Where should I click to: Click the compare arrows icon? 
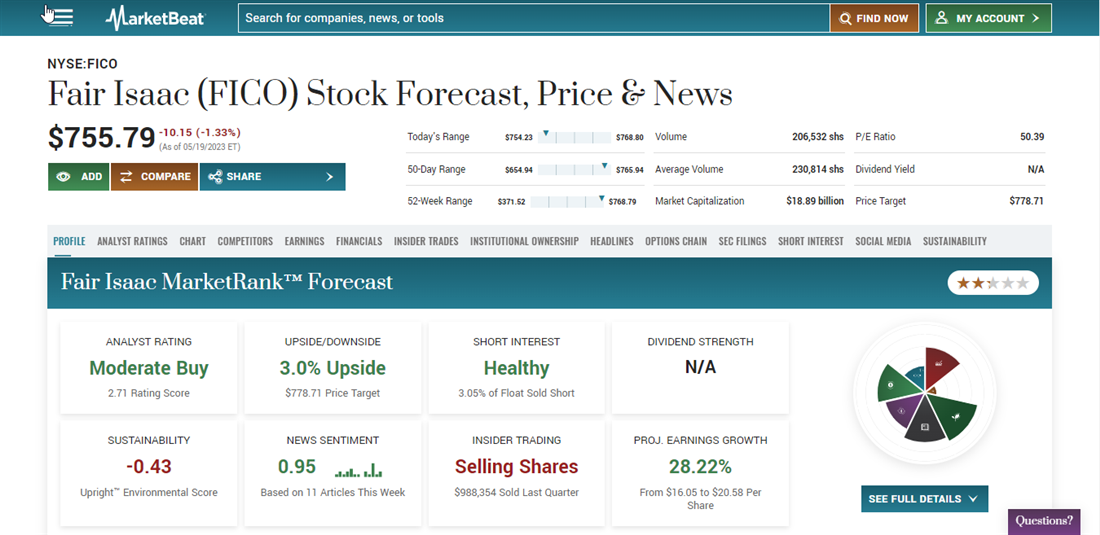coord(127,177)
